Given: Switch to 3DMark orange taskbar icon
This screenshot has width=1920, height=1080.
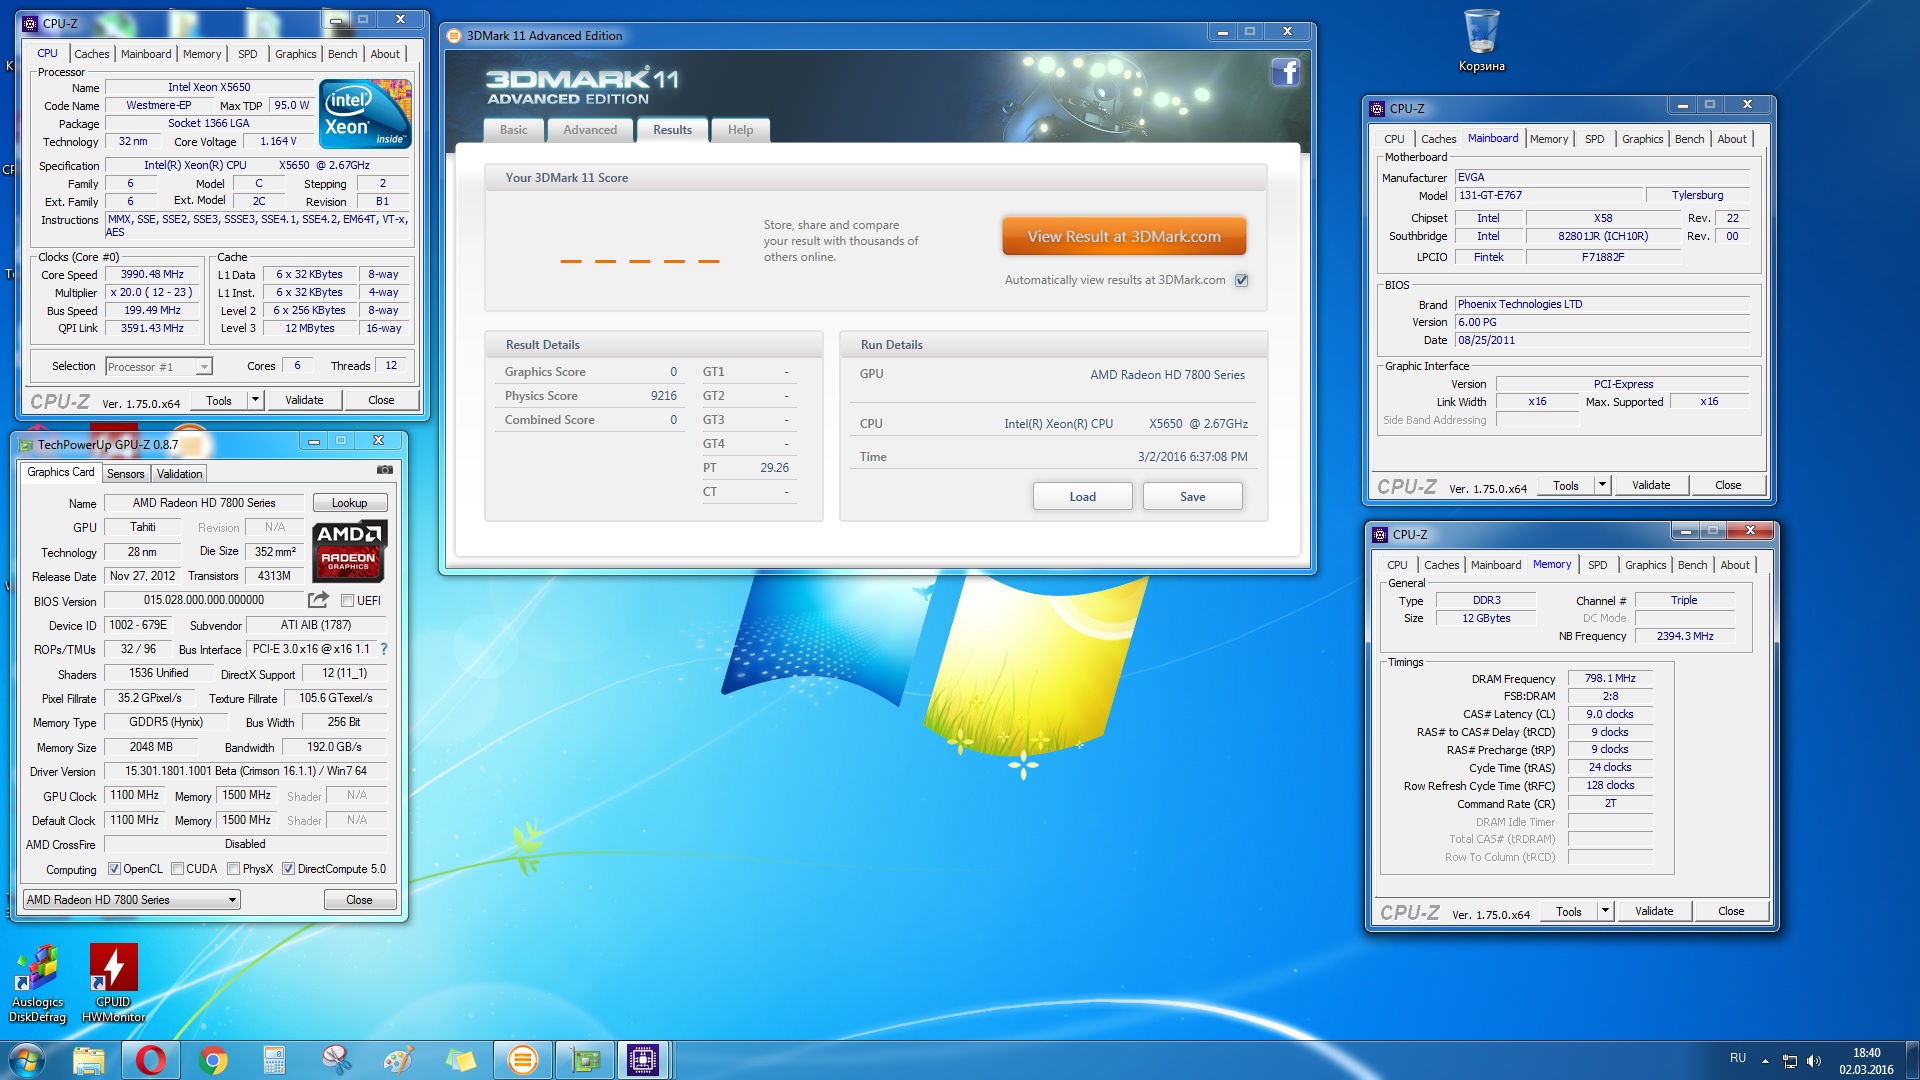Looking at the screenshot, I should pyautogui.click(x=522, y=1060).
